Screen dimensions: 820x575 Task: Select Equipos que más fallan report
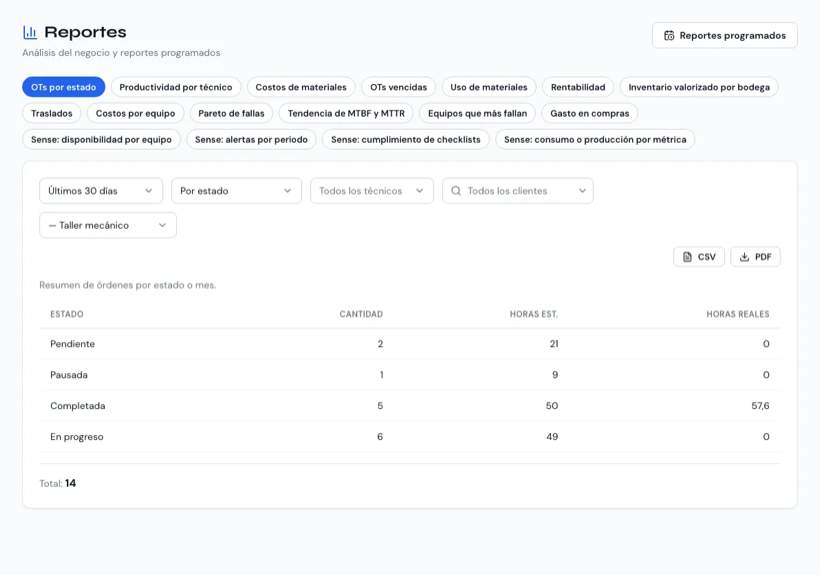point(477,113)
